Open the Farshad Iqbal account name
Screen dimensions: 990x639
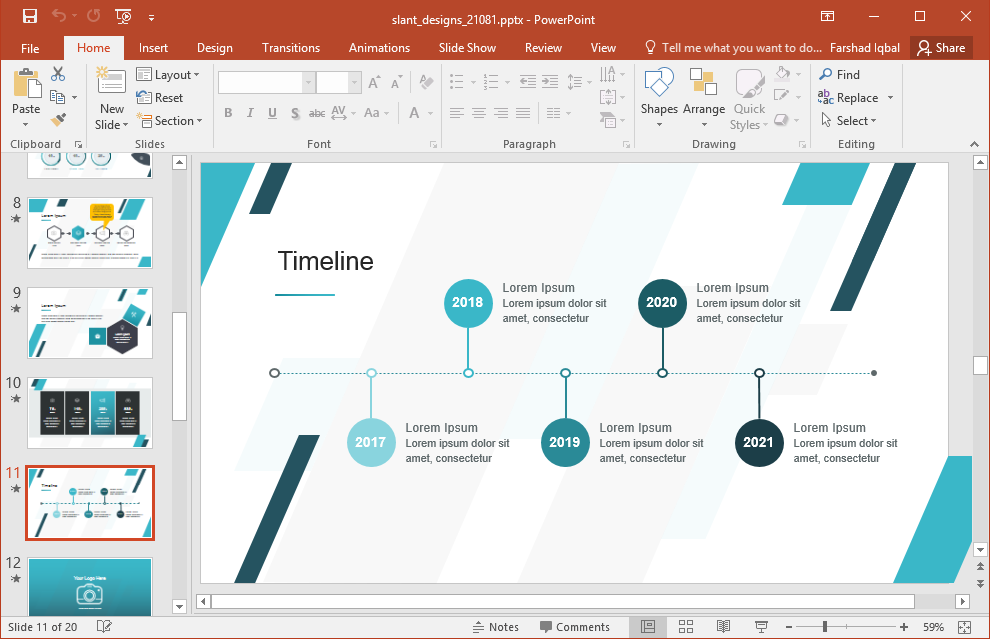[x=865, y=48]
